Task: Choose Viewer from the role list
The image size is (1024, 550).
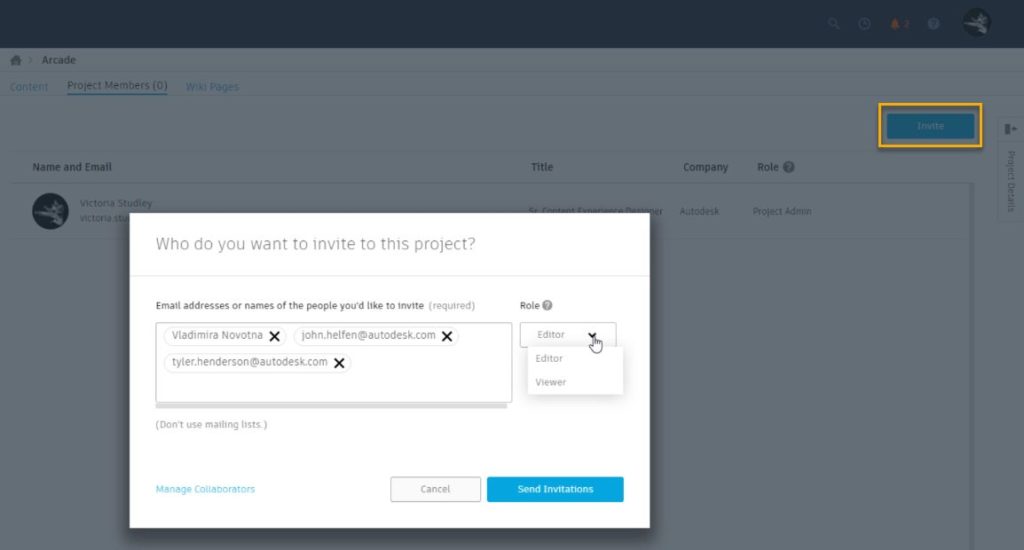Action: (551, 382)
